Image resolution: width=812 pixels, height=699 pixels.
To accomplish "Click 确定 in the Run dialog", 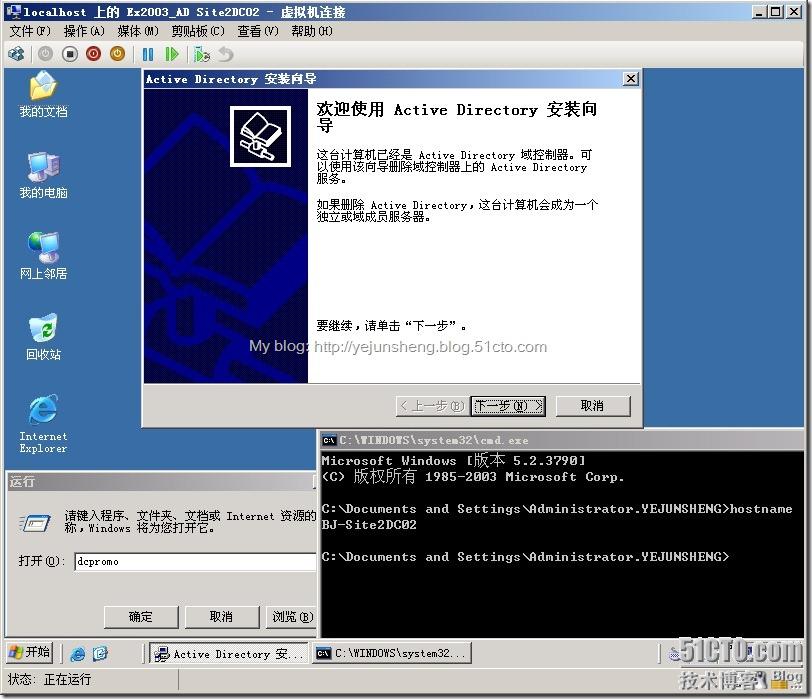I will coord(141,617).
